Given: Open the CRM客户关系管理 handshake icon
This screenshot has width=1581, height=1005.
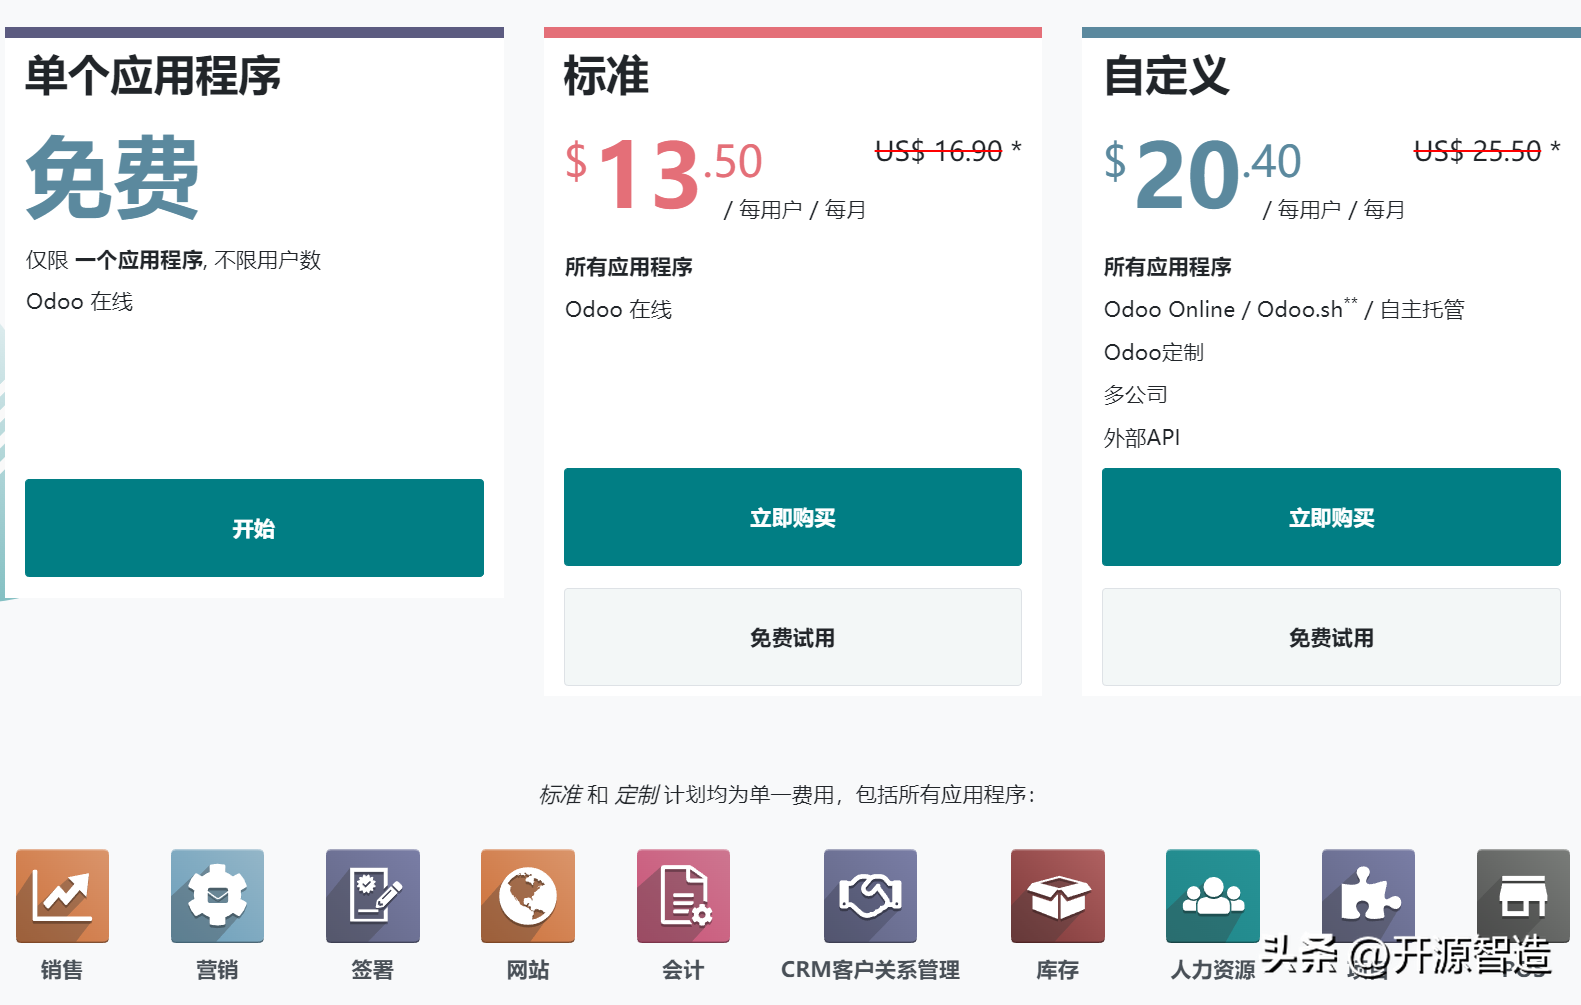Looking at the screenshot, I should coord(870,896).
